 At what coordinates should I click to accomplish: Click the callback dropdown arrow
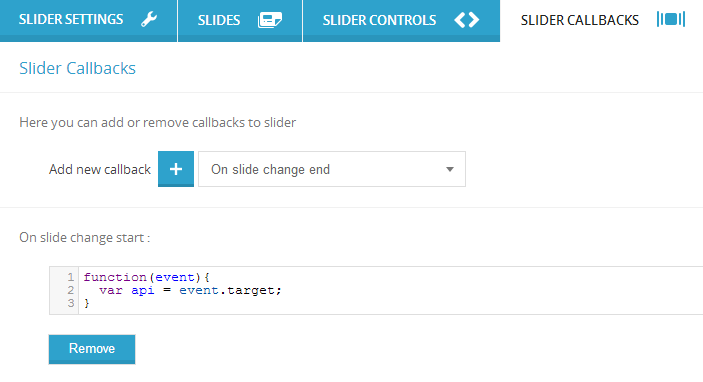tap(450, 169)
